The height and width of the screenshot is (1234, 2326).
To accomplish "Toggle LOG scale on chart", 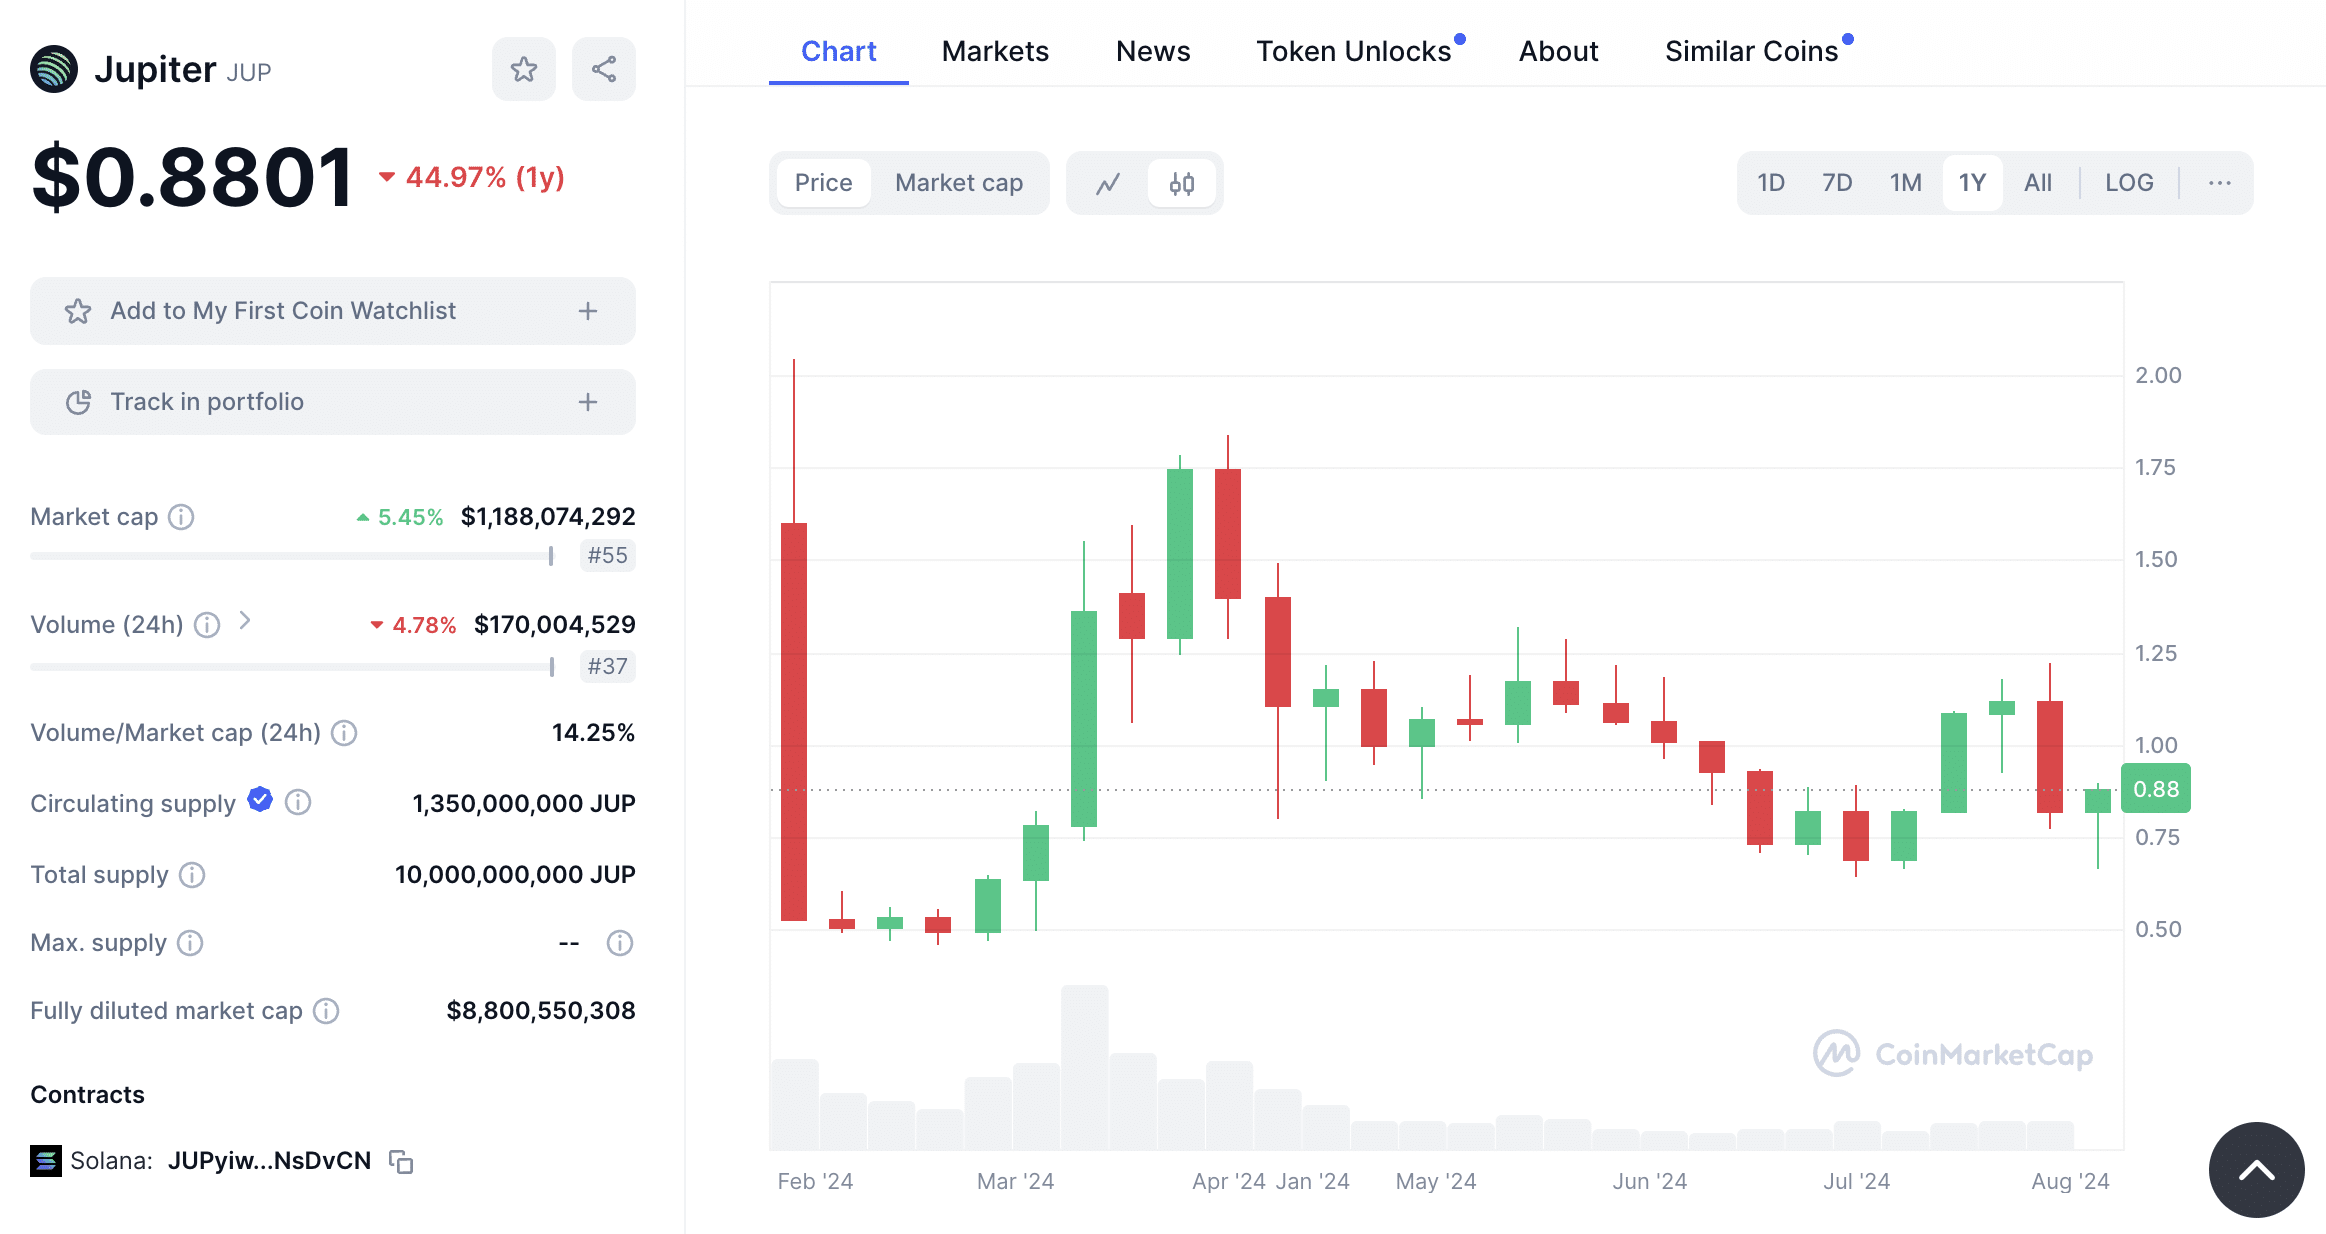I will 2129,183.
